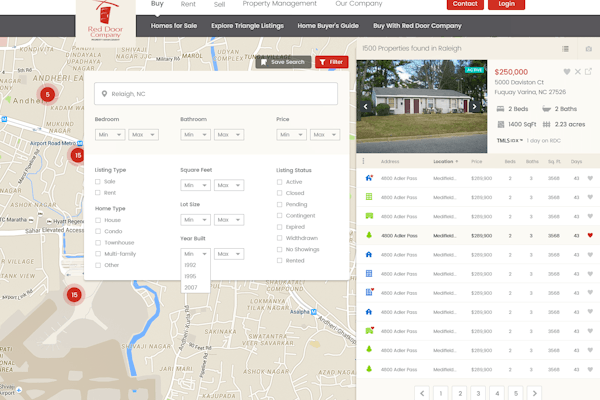
Task: Click the Red Door Company logo
Action: [x=105, y=21]
